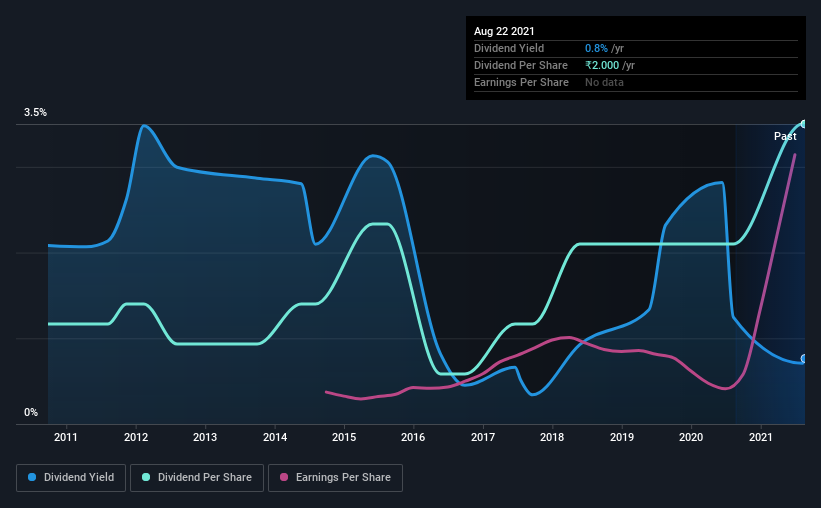Click the Dividend Yield row label in tooltip
This screenshot has width=821, height=508.
[x=509, y=48]
